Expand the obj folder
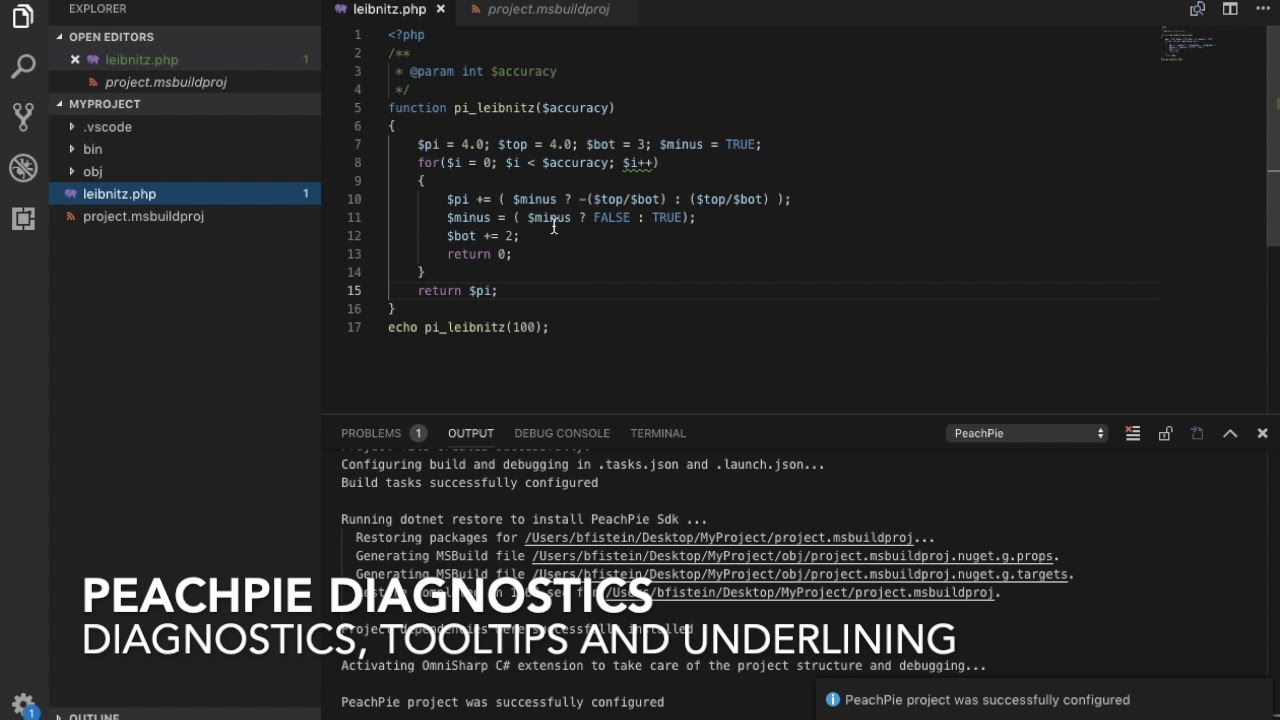The width and height of the screenshot is (1280, 720). click(x=92, y=171)
